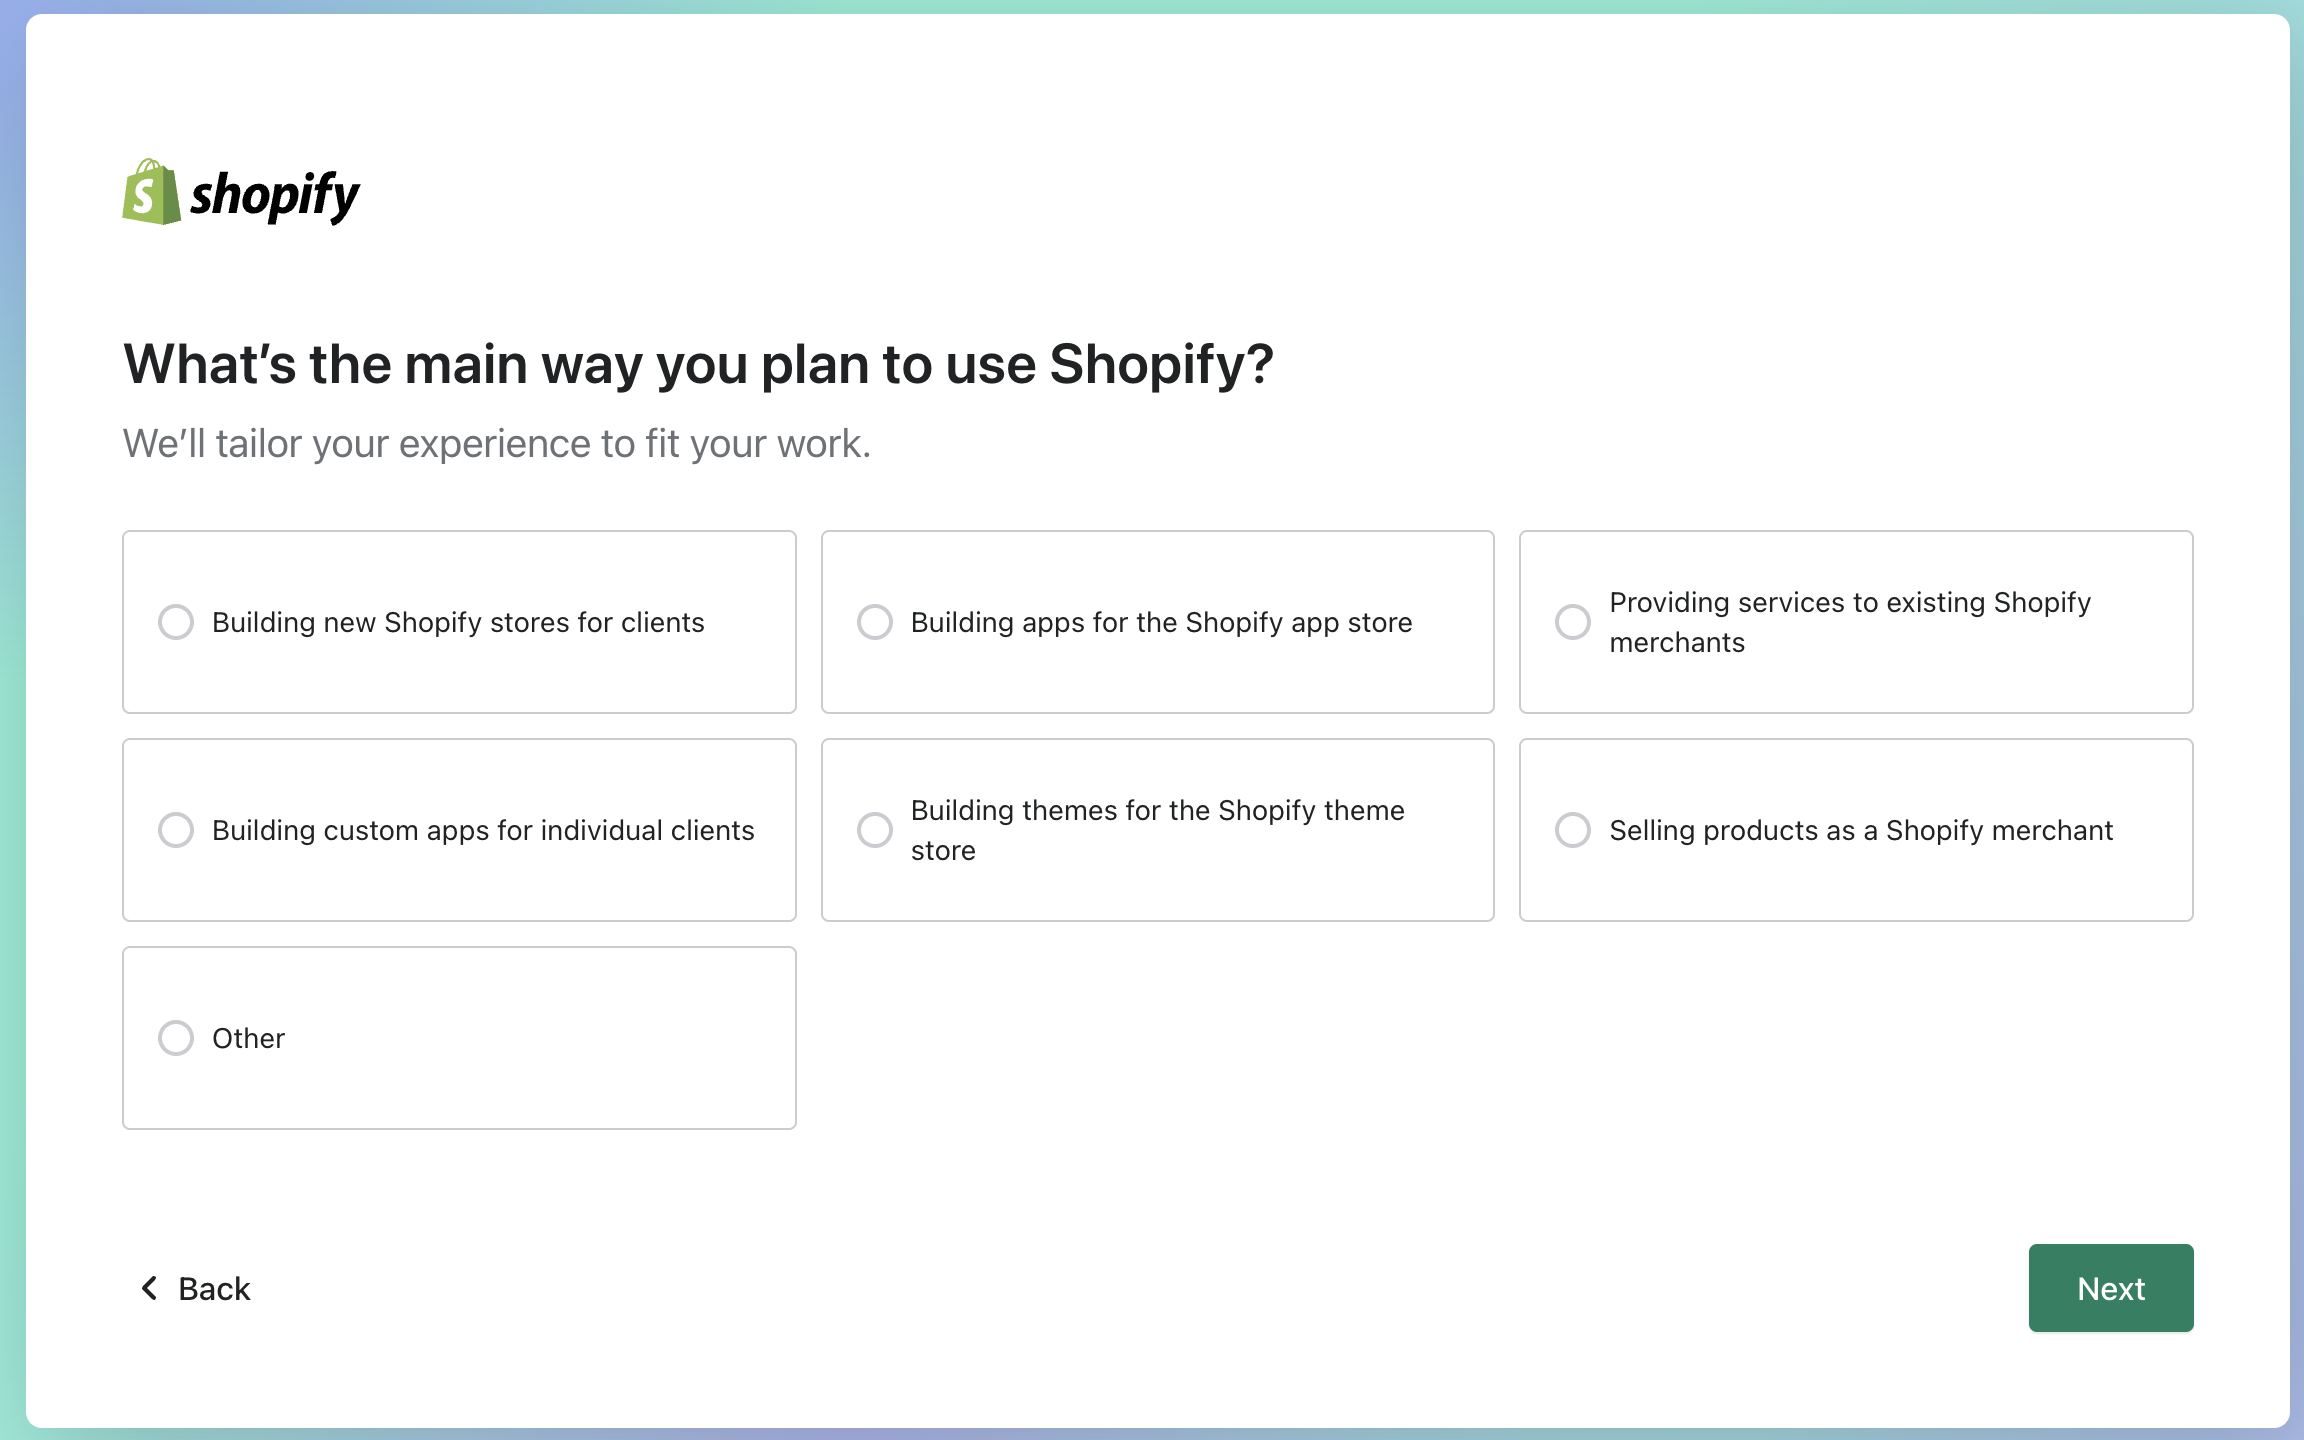Click the question heading text

coord(697,364)
